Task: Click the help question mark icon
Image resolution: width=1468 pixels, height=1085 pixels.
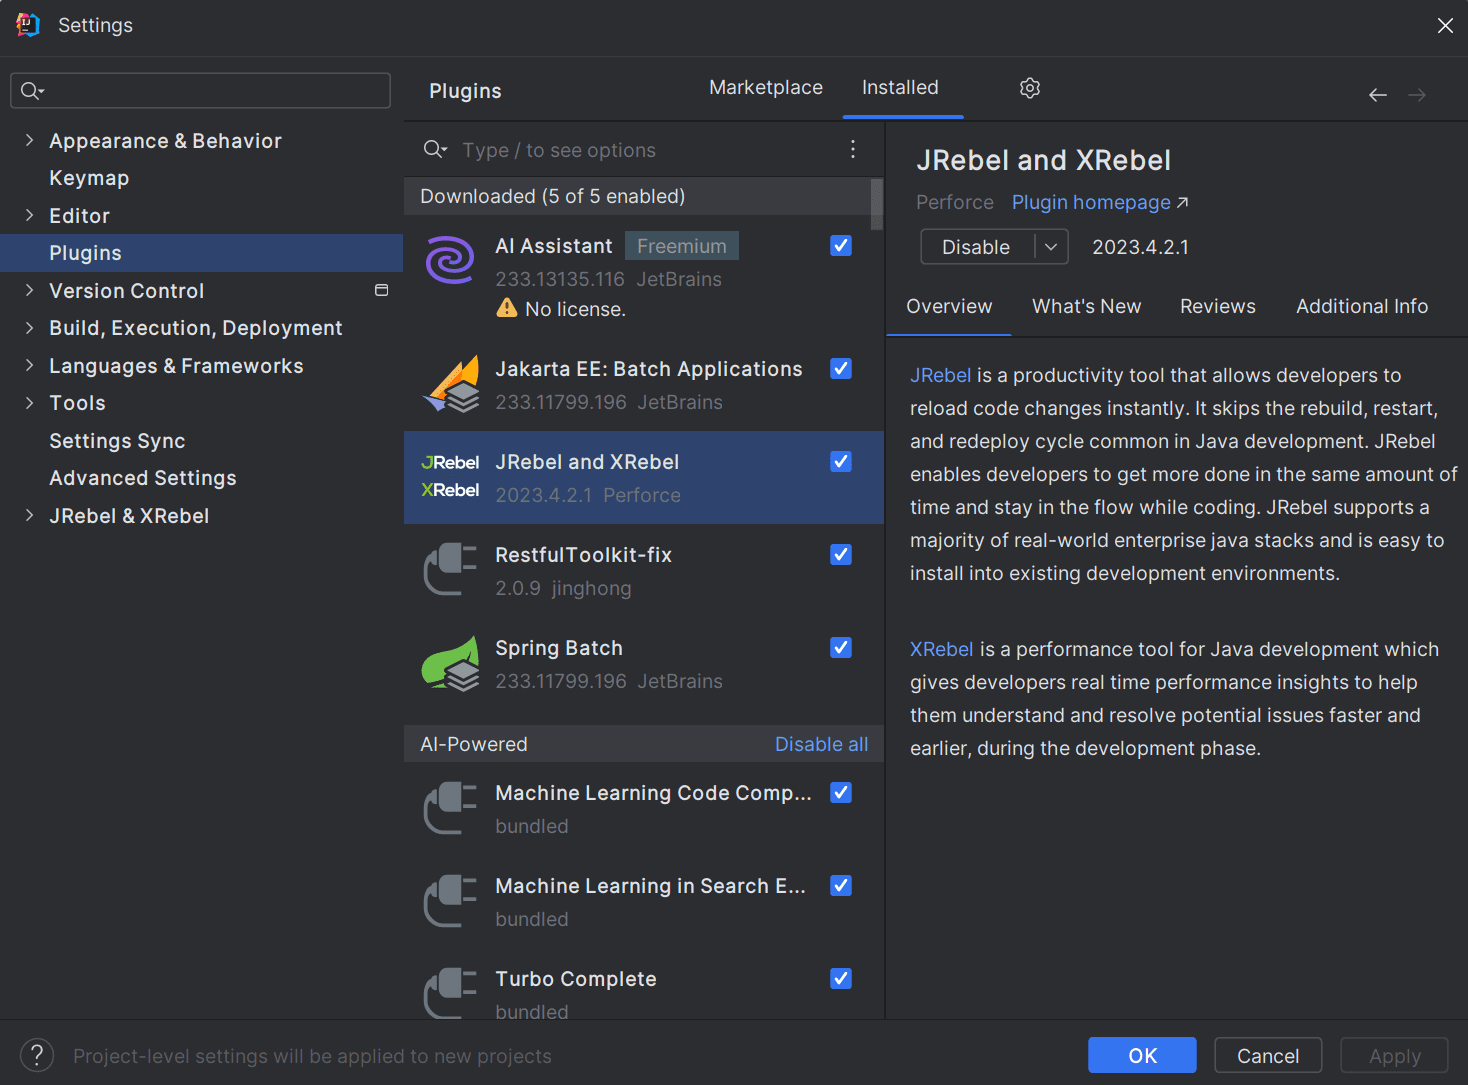Action: [37, 1055]
